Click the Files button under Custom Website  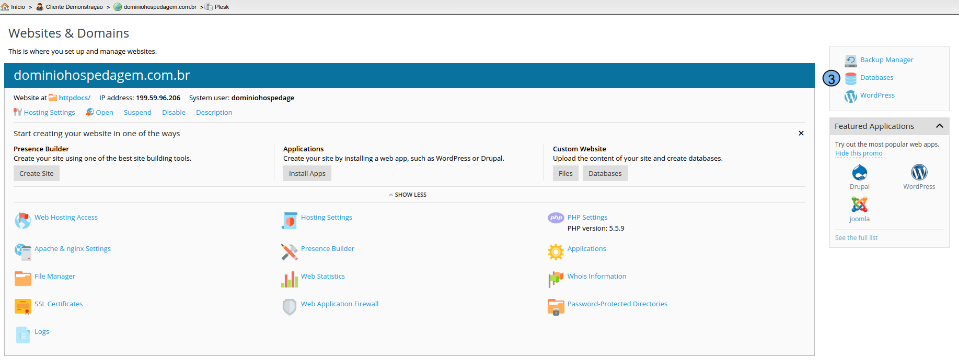tap(566, 173)
